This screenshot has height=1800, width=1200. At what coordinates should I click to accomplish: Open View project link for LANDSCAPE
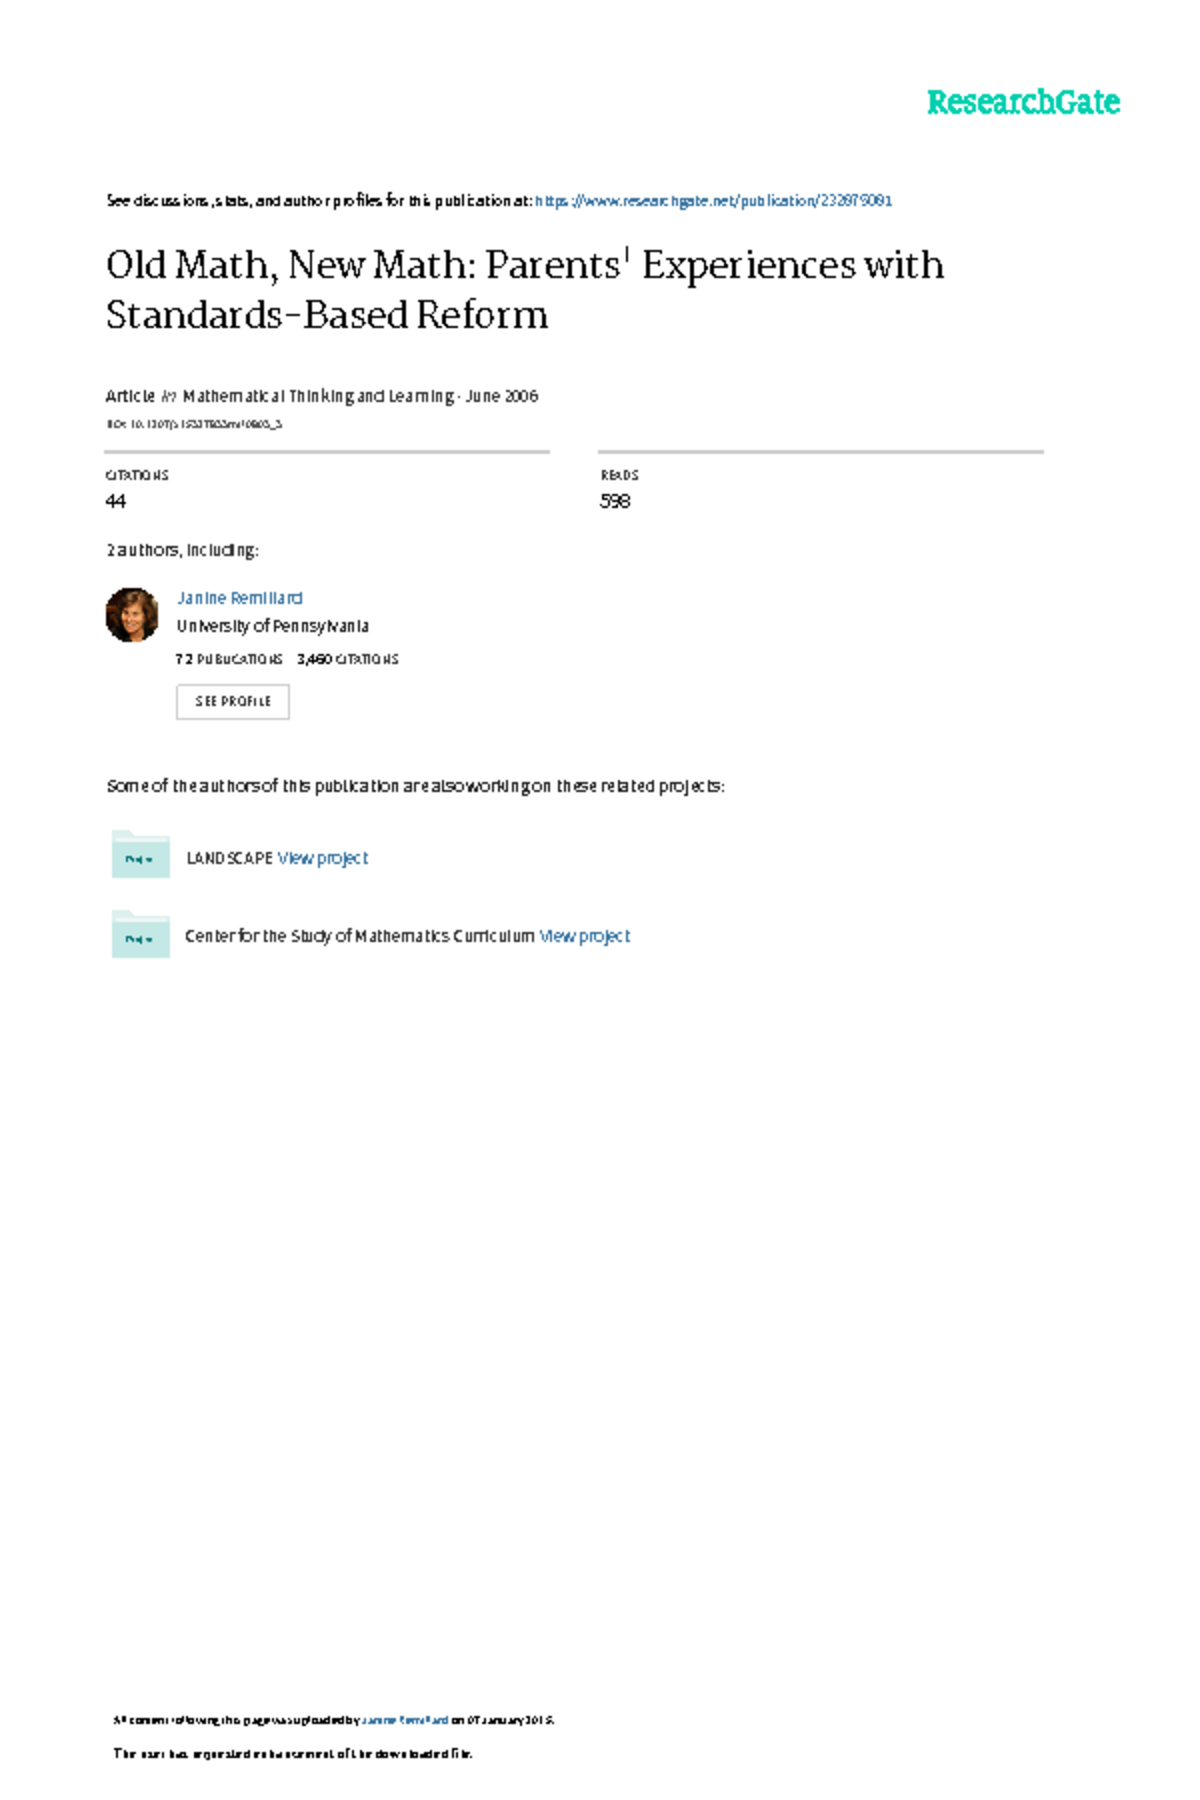(x=322, y=858)
